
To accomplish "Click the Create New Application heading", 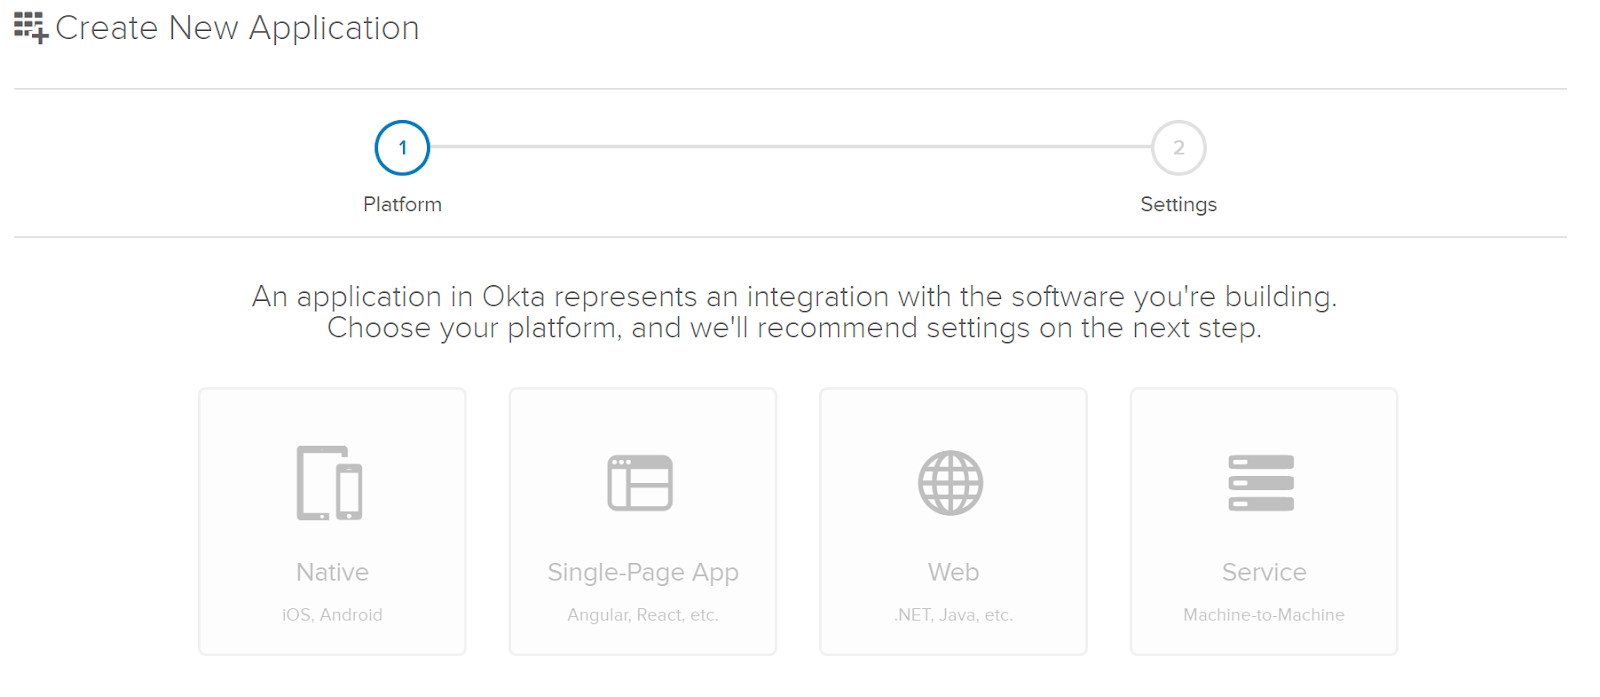I will [237, 28].
